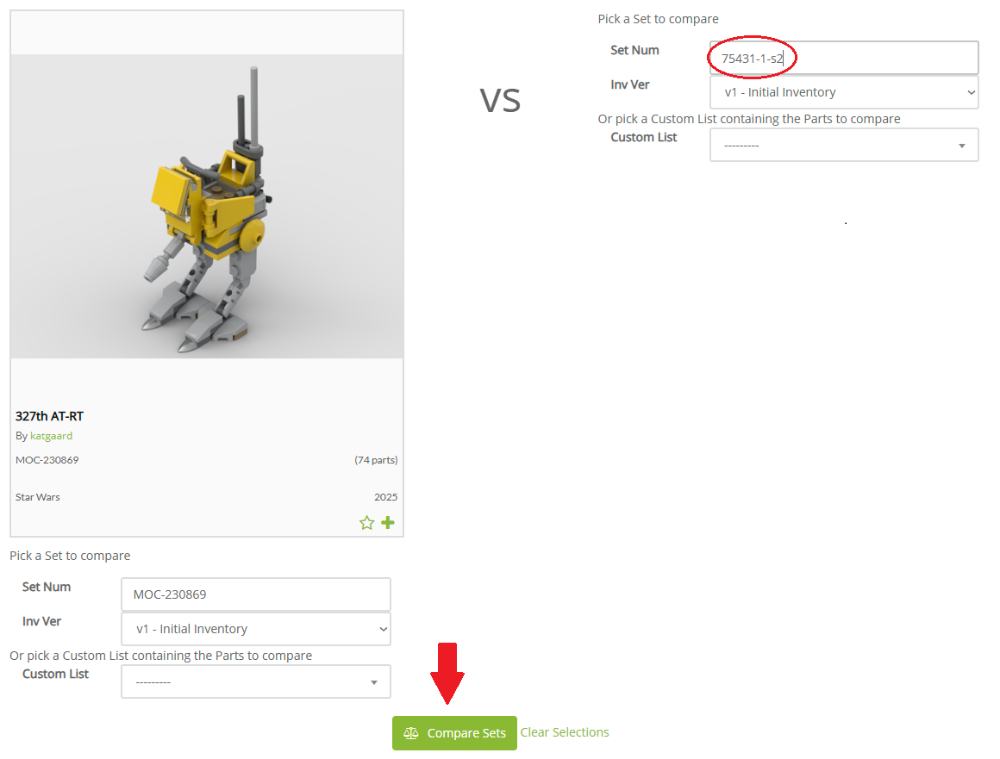Click the MOC-230869 number on the set card
The image size is (1000, 759).
tap(47, 460)
